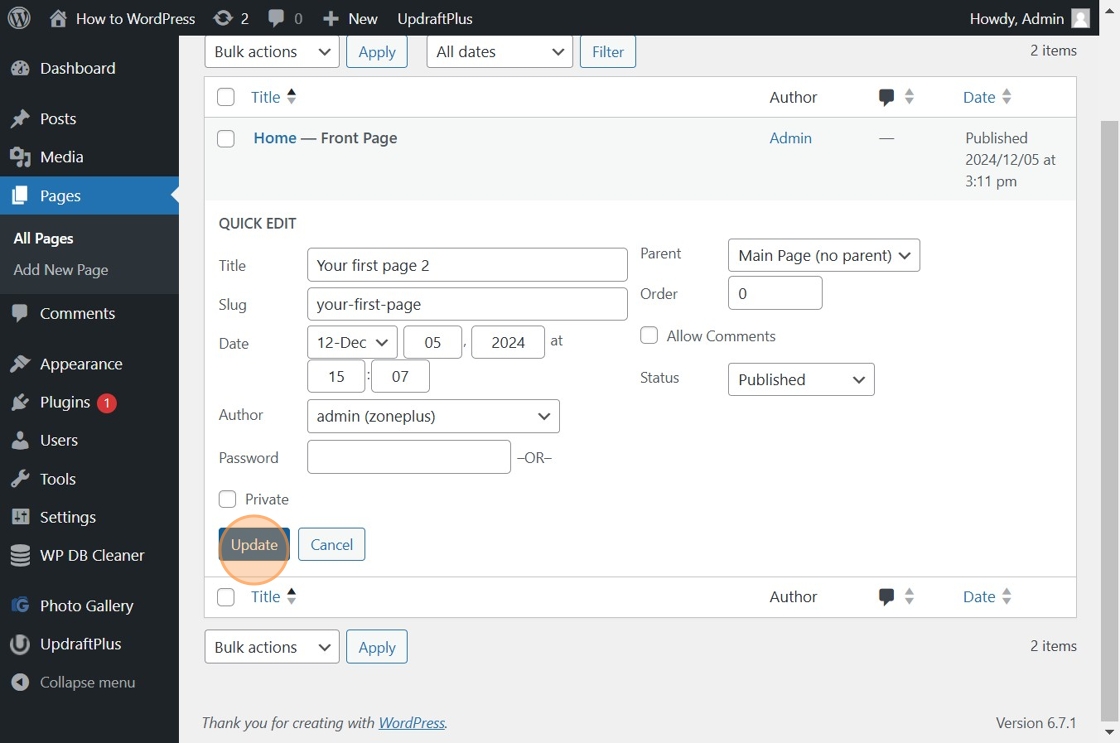
Task: Check the select-all box in table footer
Action: click(x=226, y=597)
